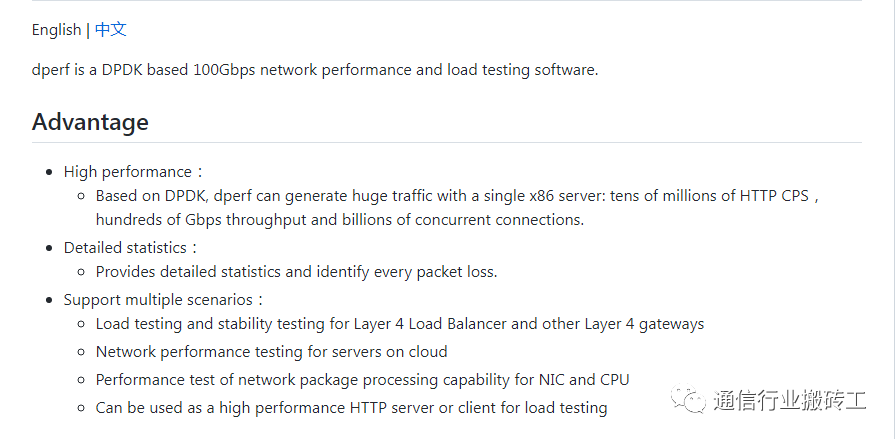This screenshot has height=439, width=895.
Task: Click the NIC and CPU performance line
Action: (x=362, y=380)
